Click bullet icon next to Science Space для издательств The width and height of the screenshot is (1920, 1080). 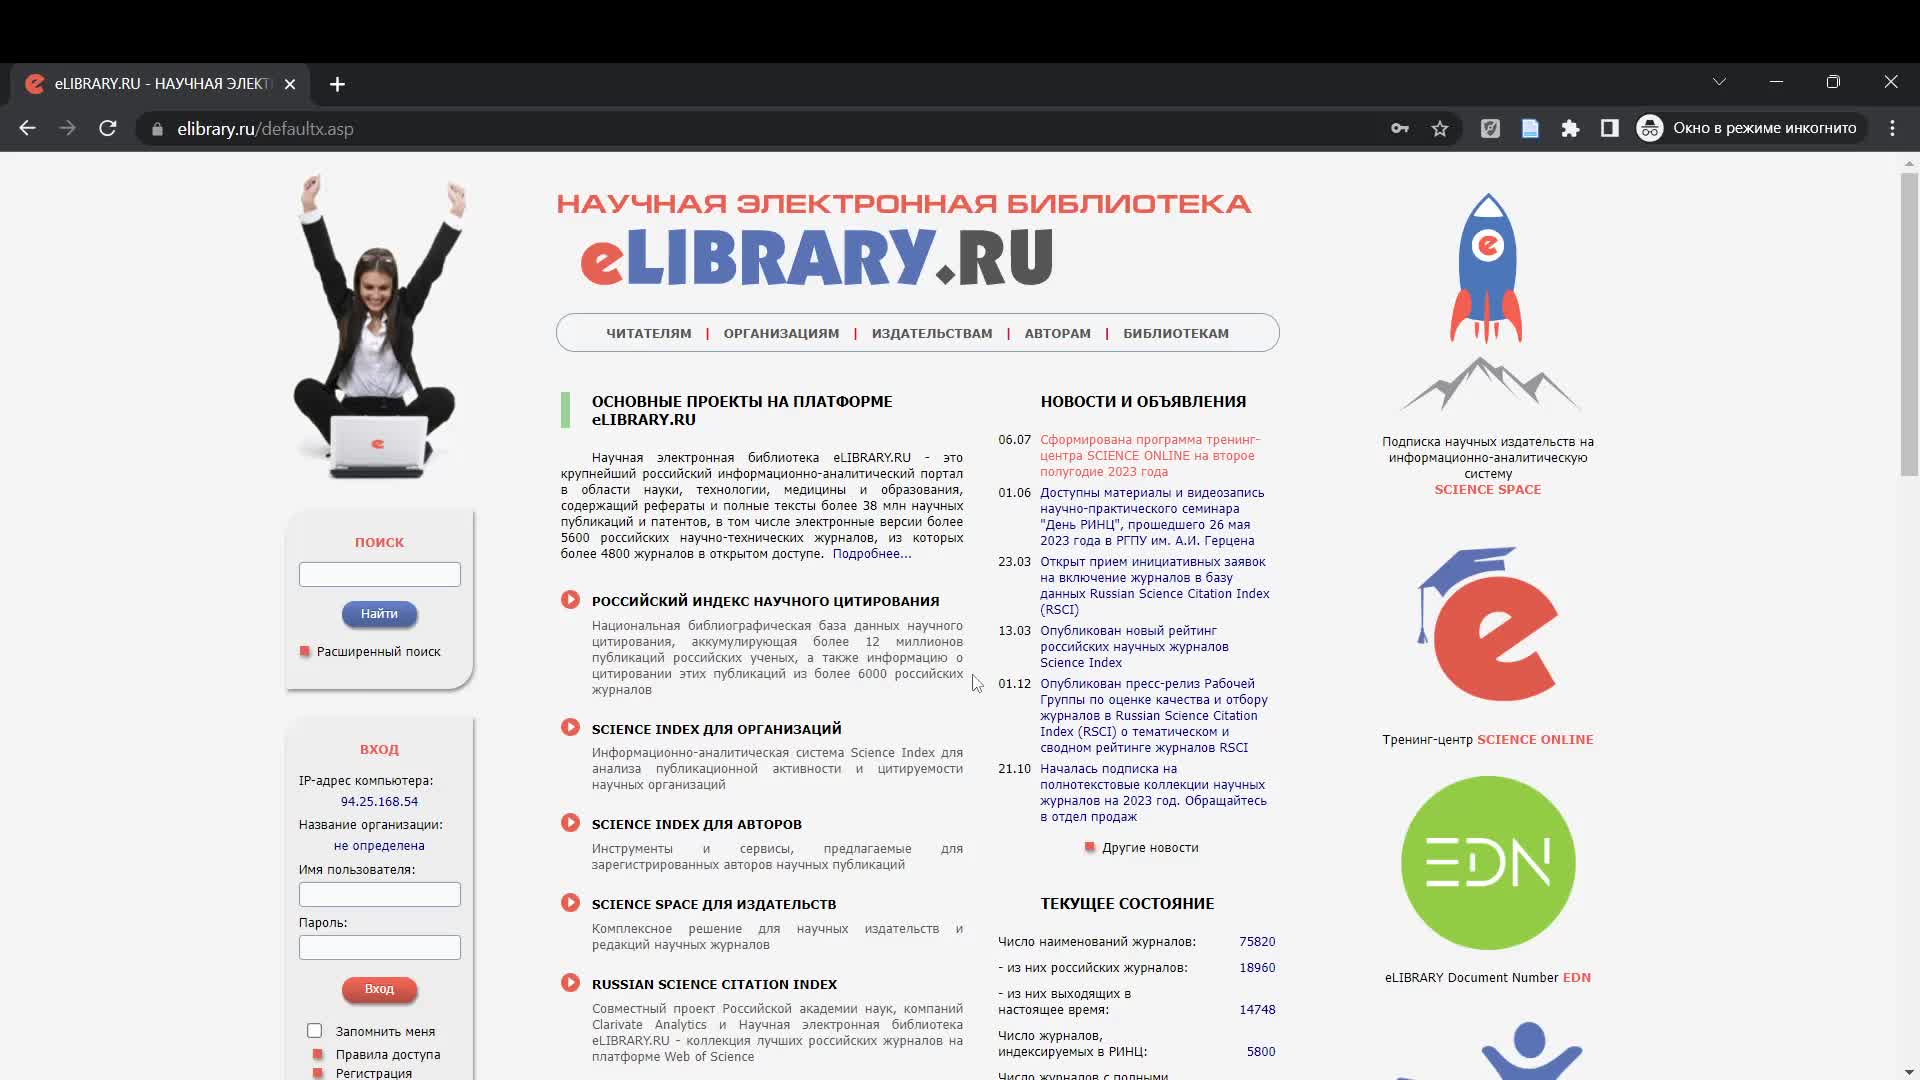click(x=570, y=903)
